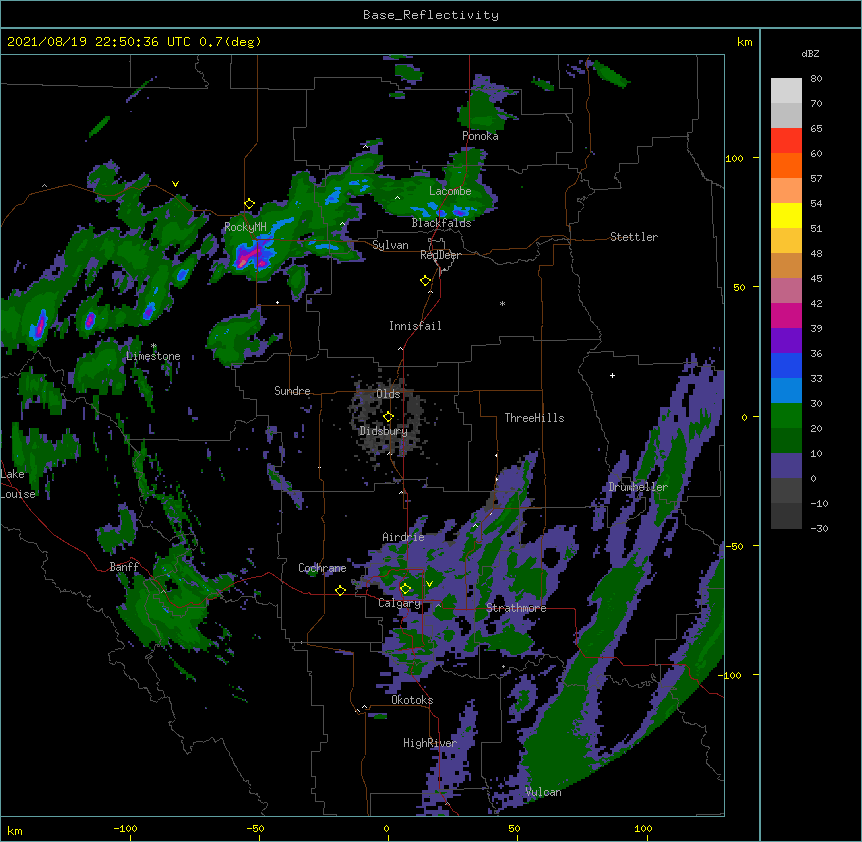Select the indigo 10 dBZ legend swatch
Viewport: 862px width, 842px height.
[x=786, y=466]
